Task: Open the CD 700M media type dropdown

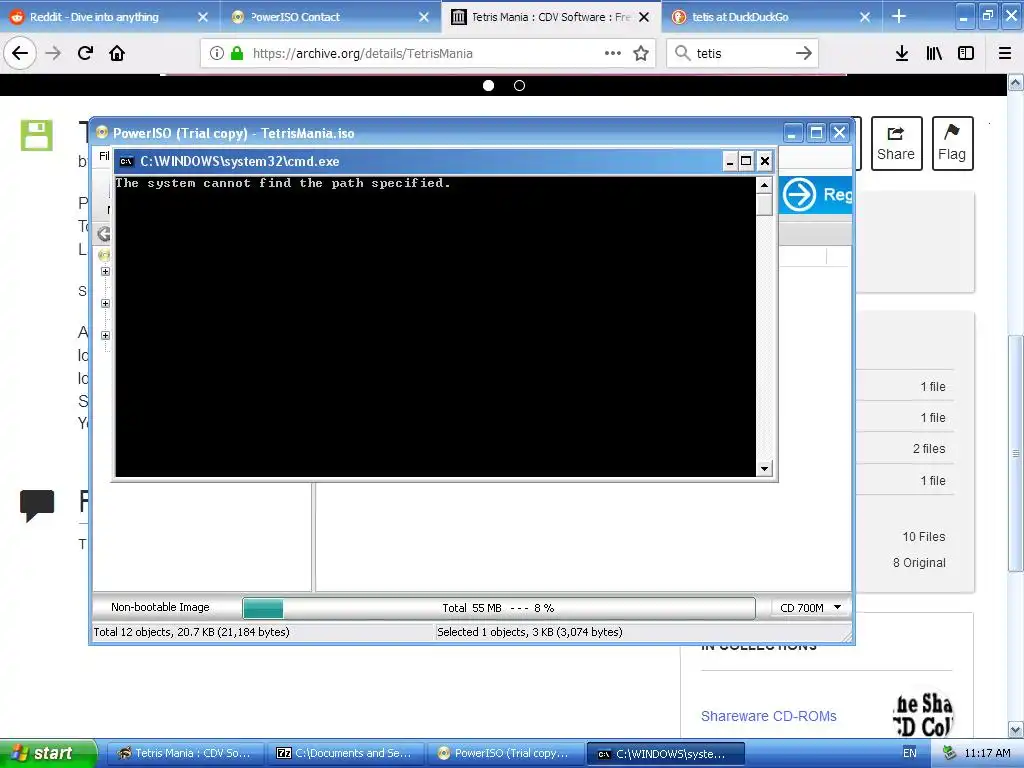Action: coord(810,608)
